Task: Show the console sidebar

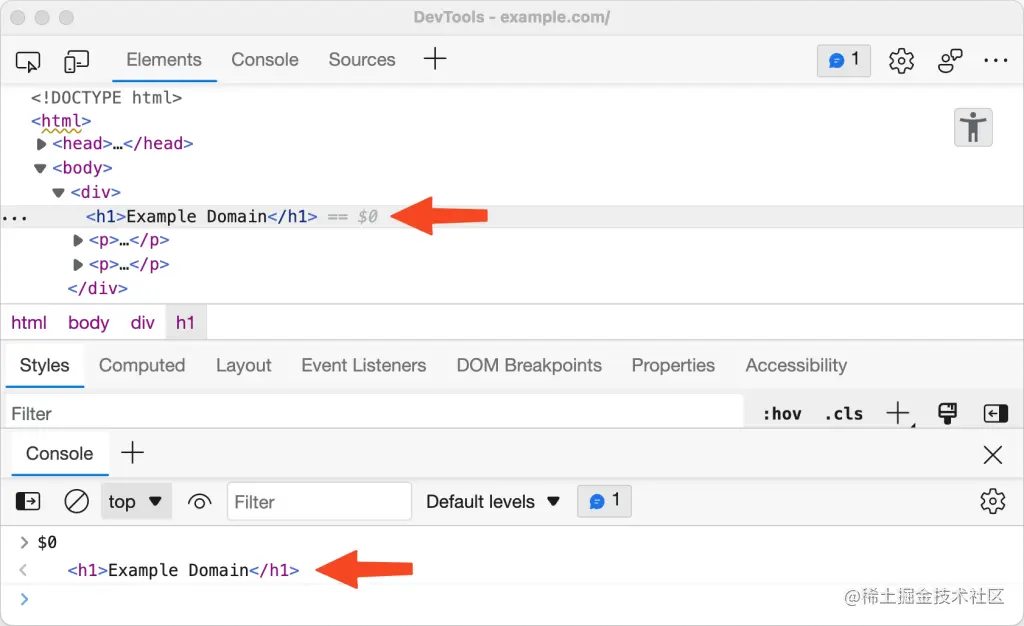Action: tap(27, 501)
